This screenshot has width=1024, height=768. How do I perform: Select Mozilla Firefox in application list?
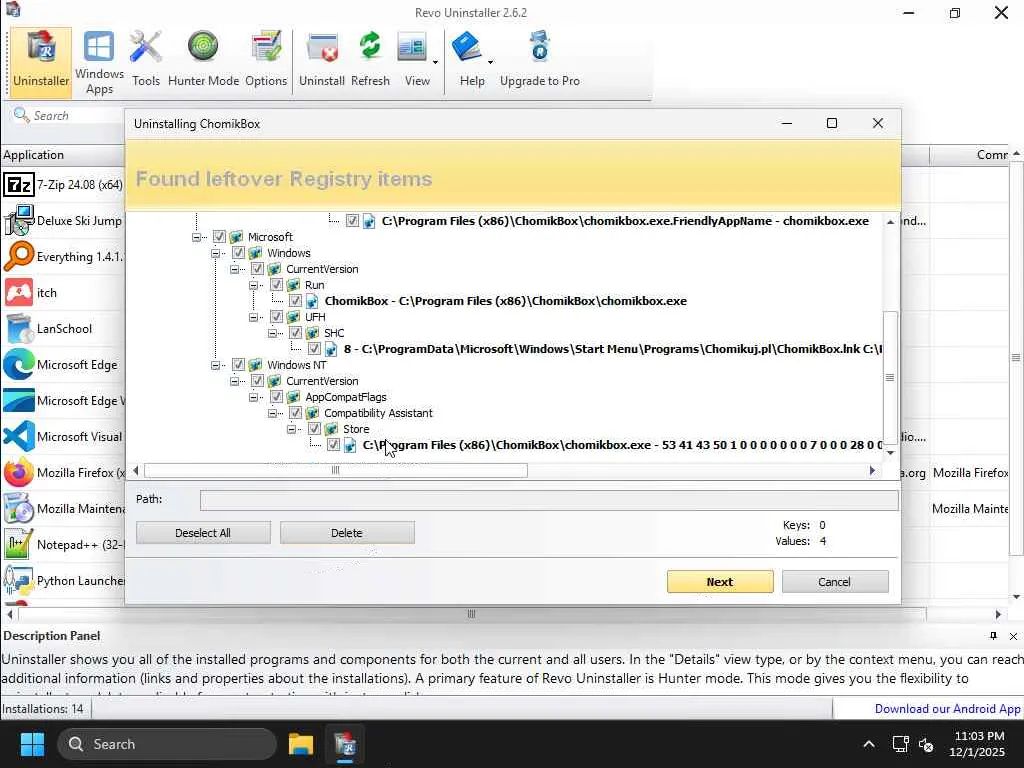click(63, 472)
